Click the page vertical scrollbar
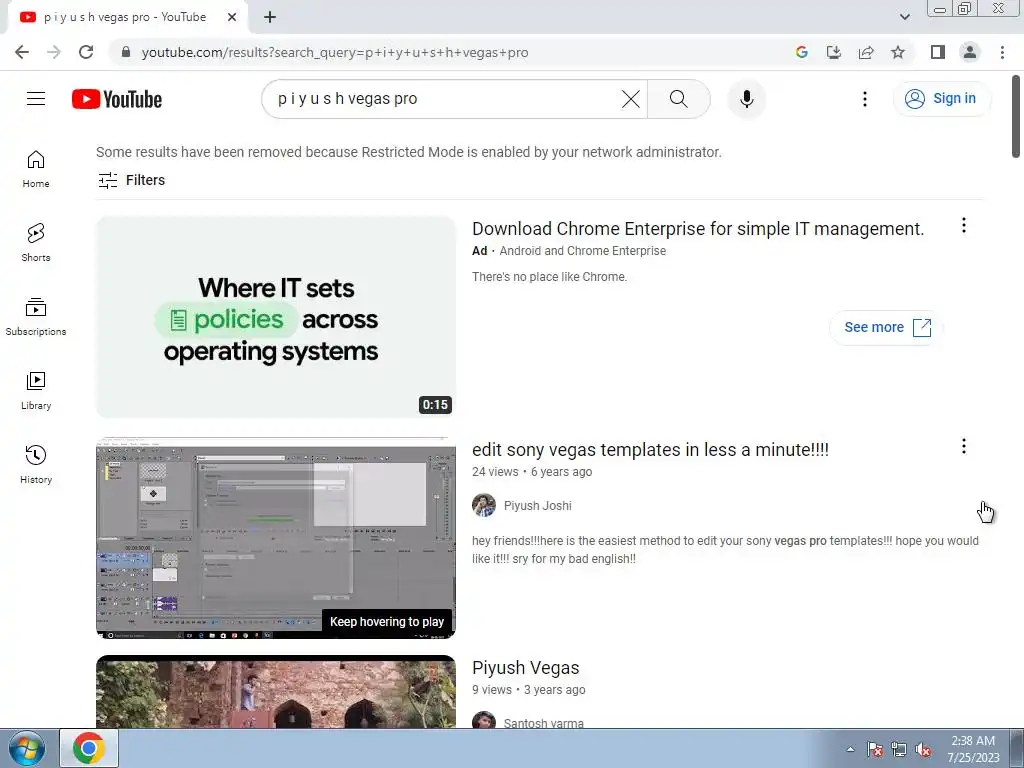The height and width of the screenshot is (768, 1024). [x=1016, y=117]
